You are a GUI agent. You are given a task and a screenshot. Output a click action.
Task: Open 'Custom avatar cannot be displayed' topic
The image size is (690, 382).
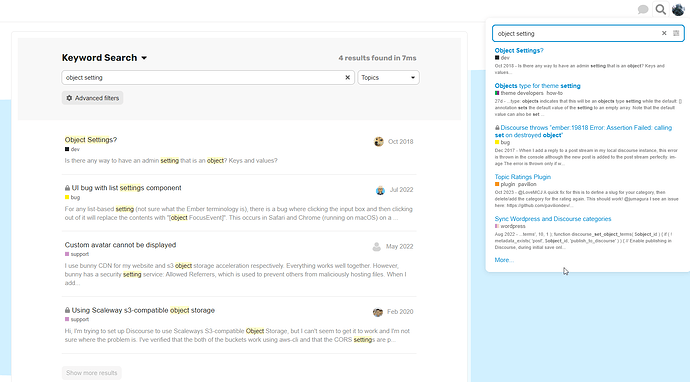120,245
